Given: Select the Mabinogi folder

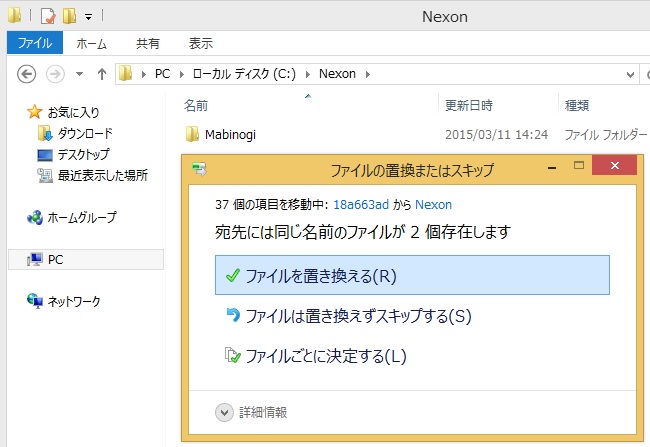Looking at the screenshot, I should tap(230, 134).
